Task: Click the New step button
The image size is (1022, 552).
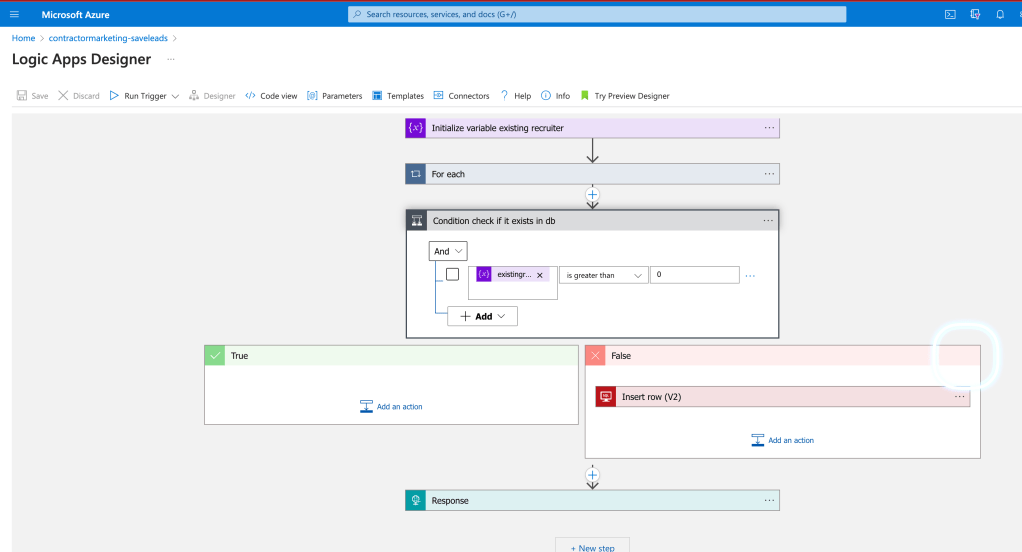Action: pos(592,546)
